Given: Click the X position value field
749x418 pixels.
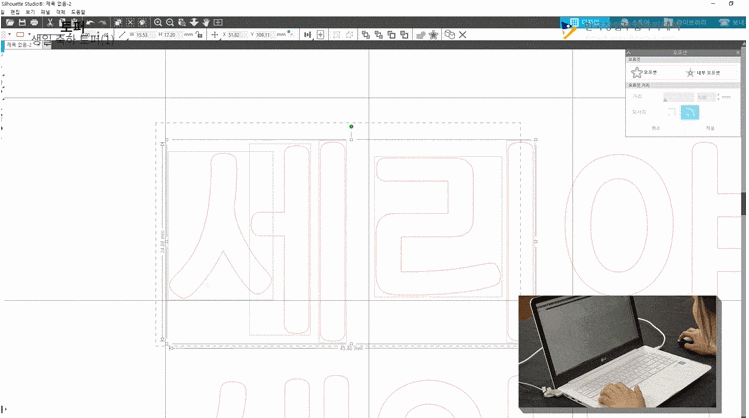Looking at the screenshot, I should pyautogui.click(x=235, y=35).
